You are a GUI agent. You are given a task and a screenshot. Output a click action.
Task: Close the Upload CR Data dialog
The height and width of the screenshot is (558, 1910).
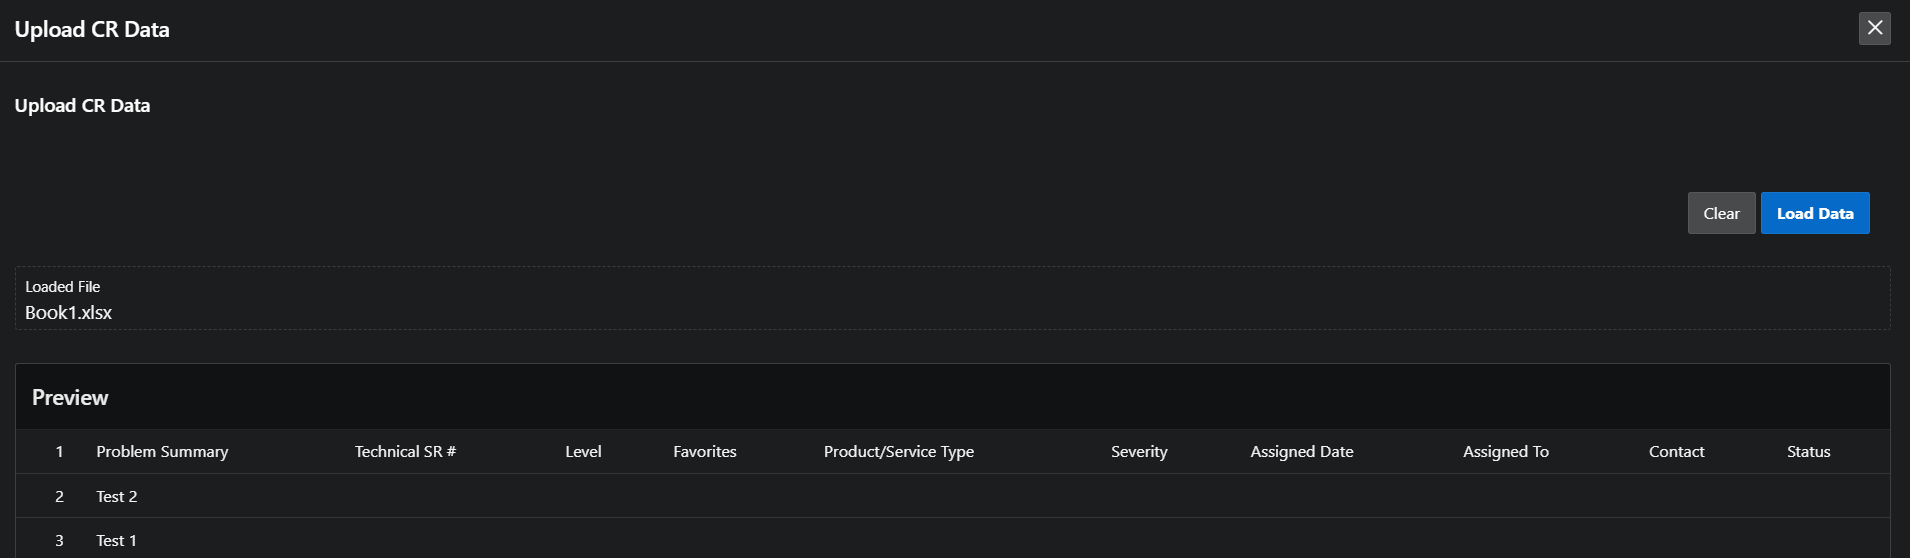1874,28
